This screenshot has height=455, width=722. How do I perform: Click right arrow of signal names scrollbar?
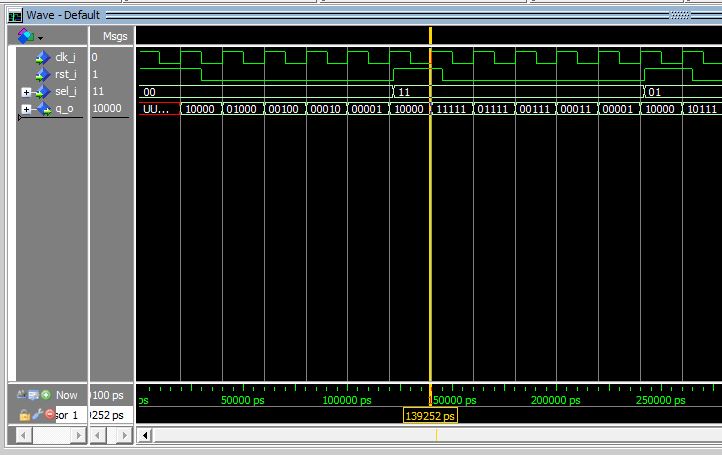coord(80,436)
